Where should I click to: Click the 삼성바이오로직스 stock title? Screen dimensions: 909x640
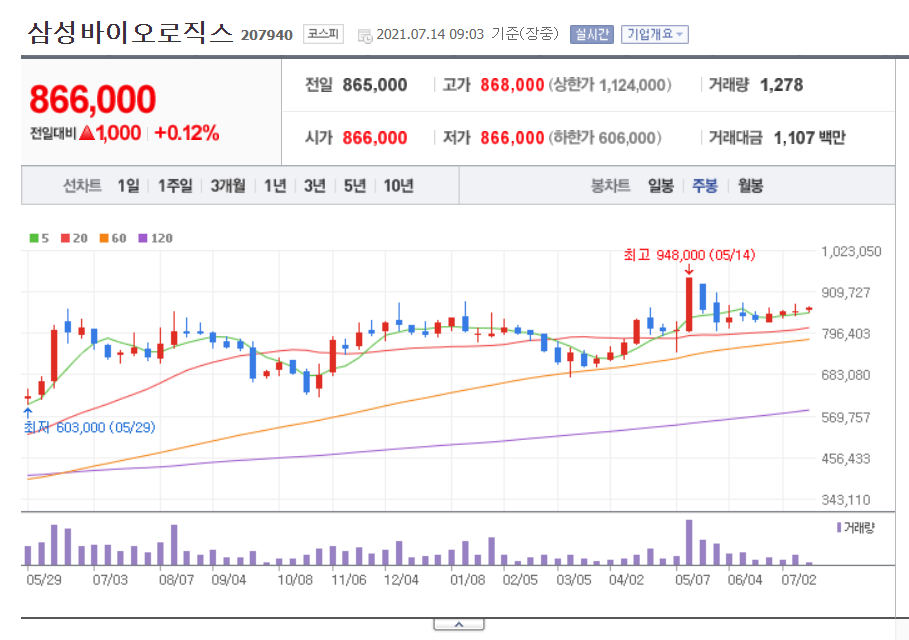click(x=130, y=32)
